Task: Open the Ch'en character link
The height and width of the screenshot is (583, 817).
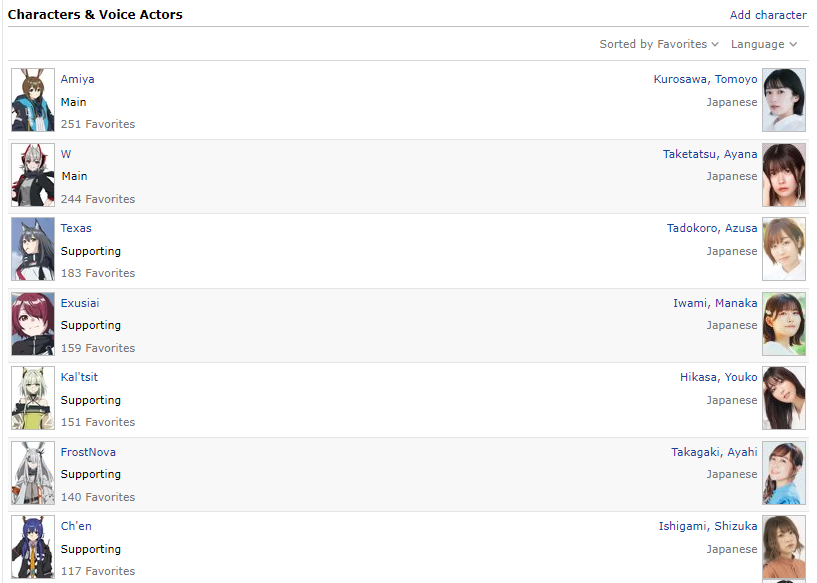Action: coord(76,526)
